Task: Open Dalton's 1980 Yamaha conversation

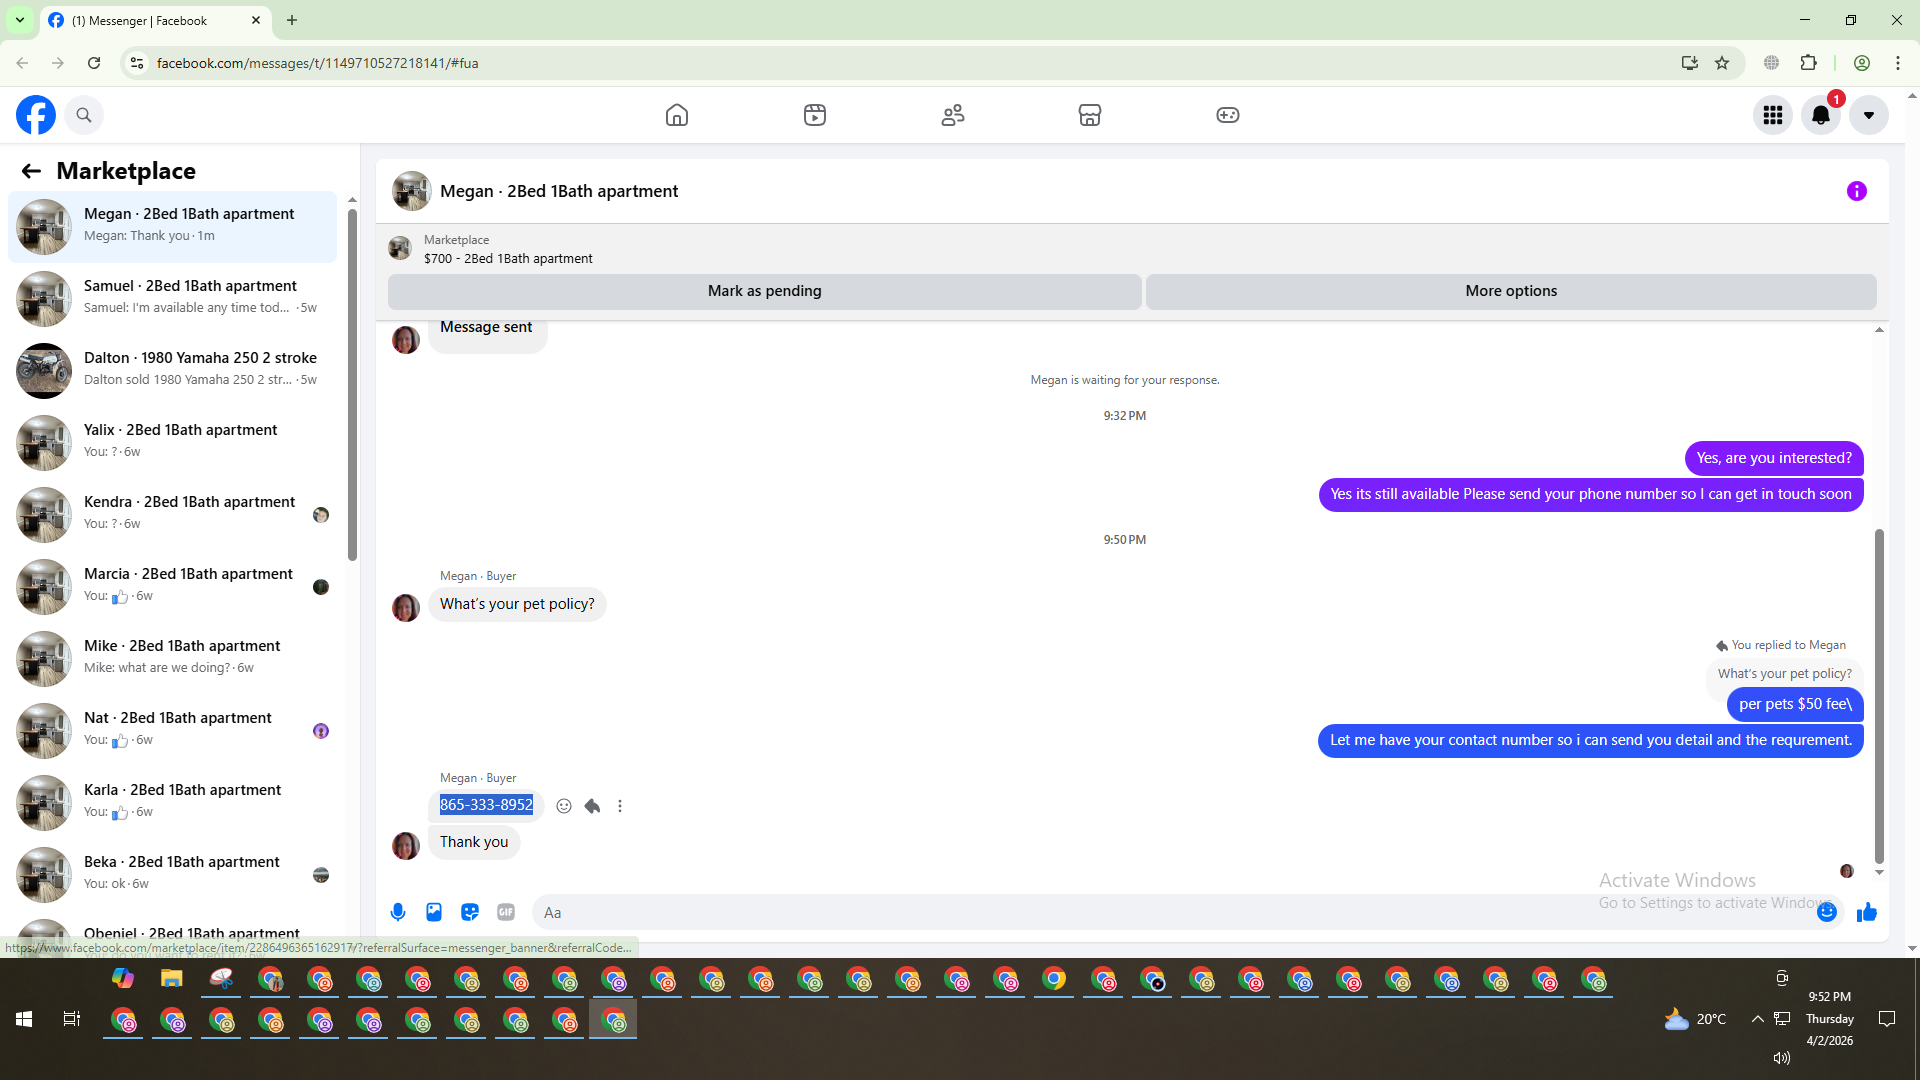Action: pos(172,370)
